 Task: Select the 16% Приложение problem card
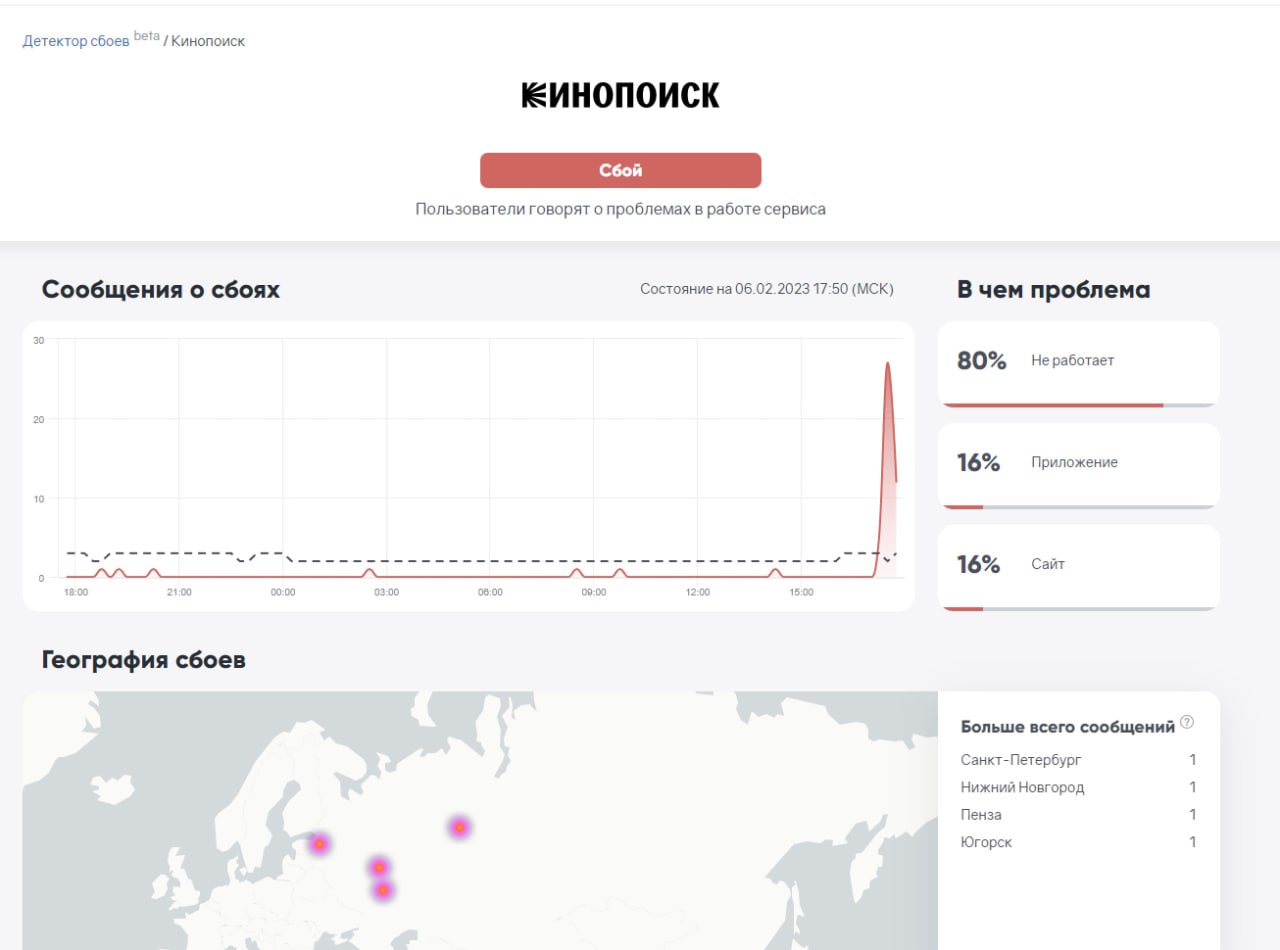[1078, 466]
